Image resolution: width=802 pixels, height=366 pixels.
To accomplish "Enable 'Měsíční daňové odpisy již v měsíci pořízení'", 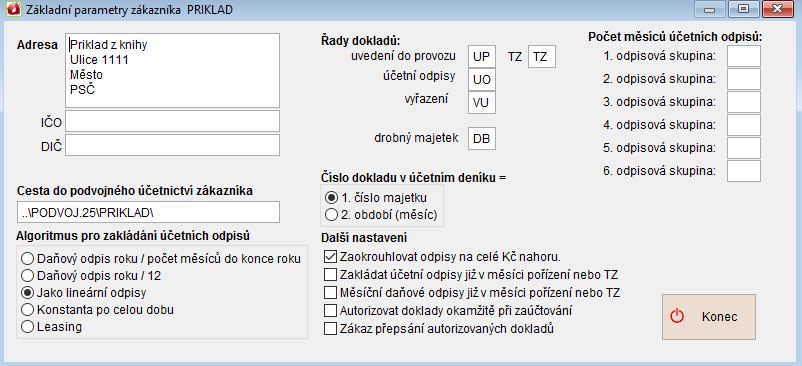I will [330, 292].
